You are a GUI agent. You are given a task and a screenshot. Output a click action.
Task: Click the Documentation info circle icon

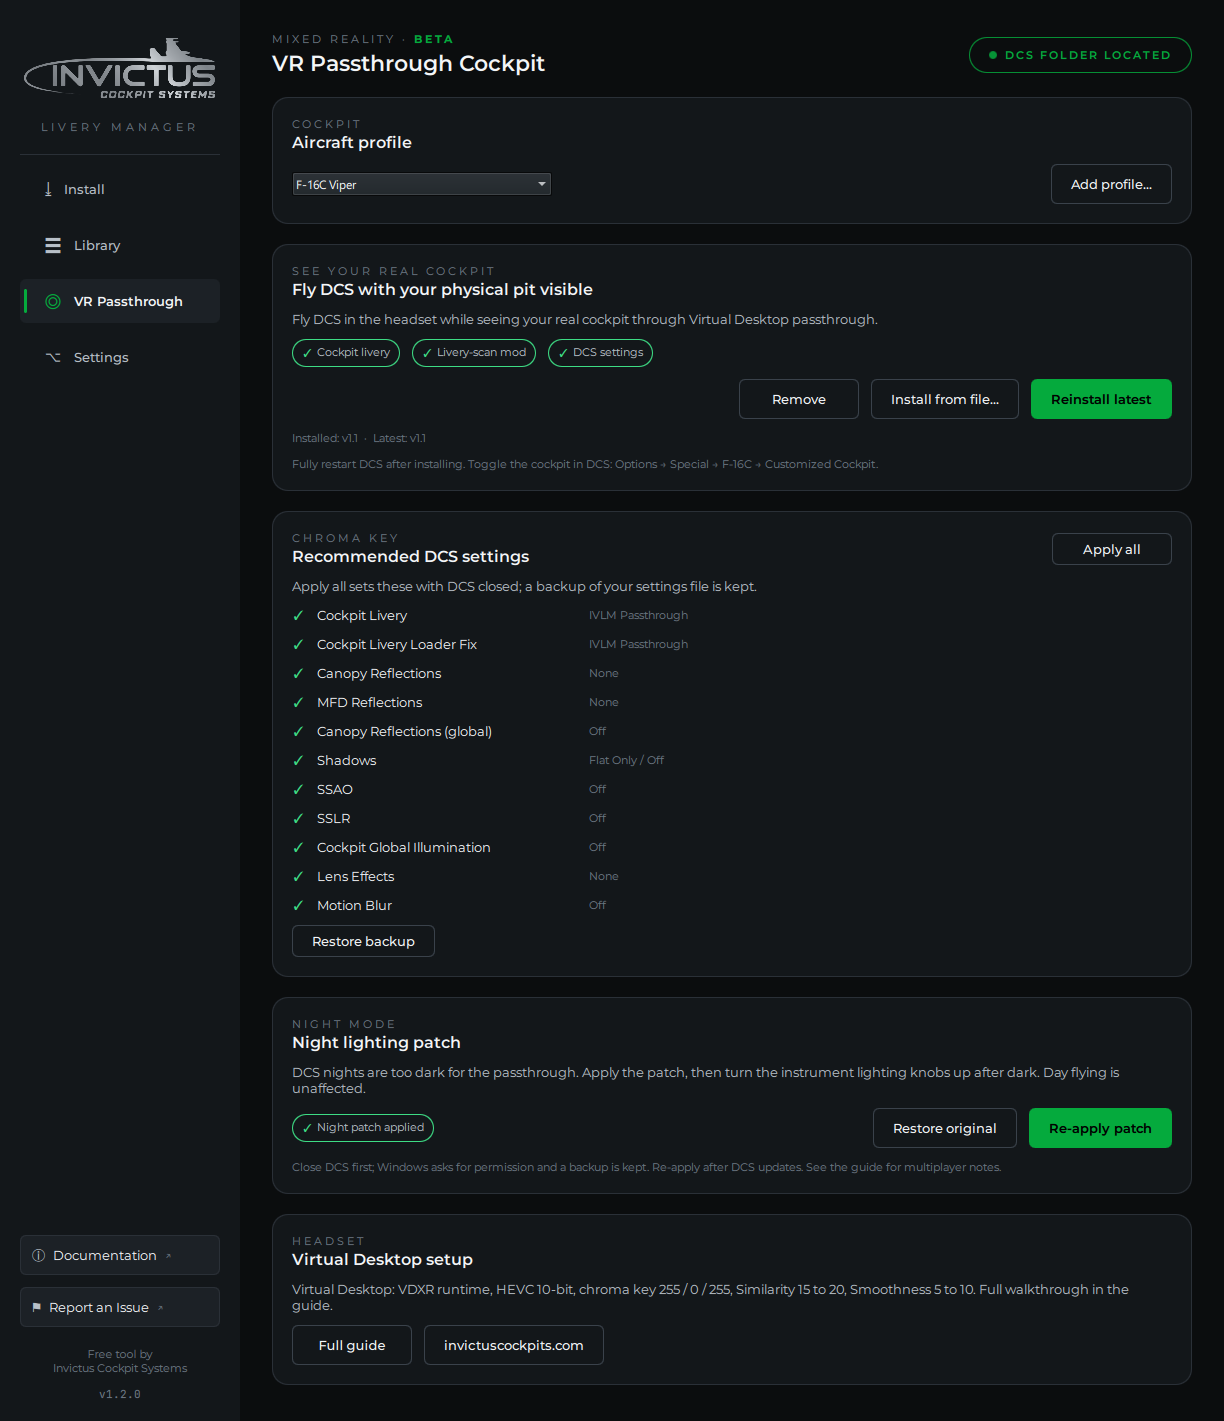[39, 1255]
